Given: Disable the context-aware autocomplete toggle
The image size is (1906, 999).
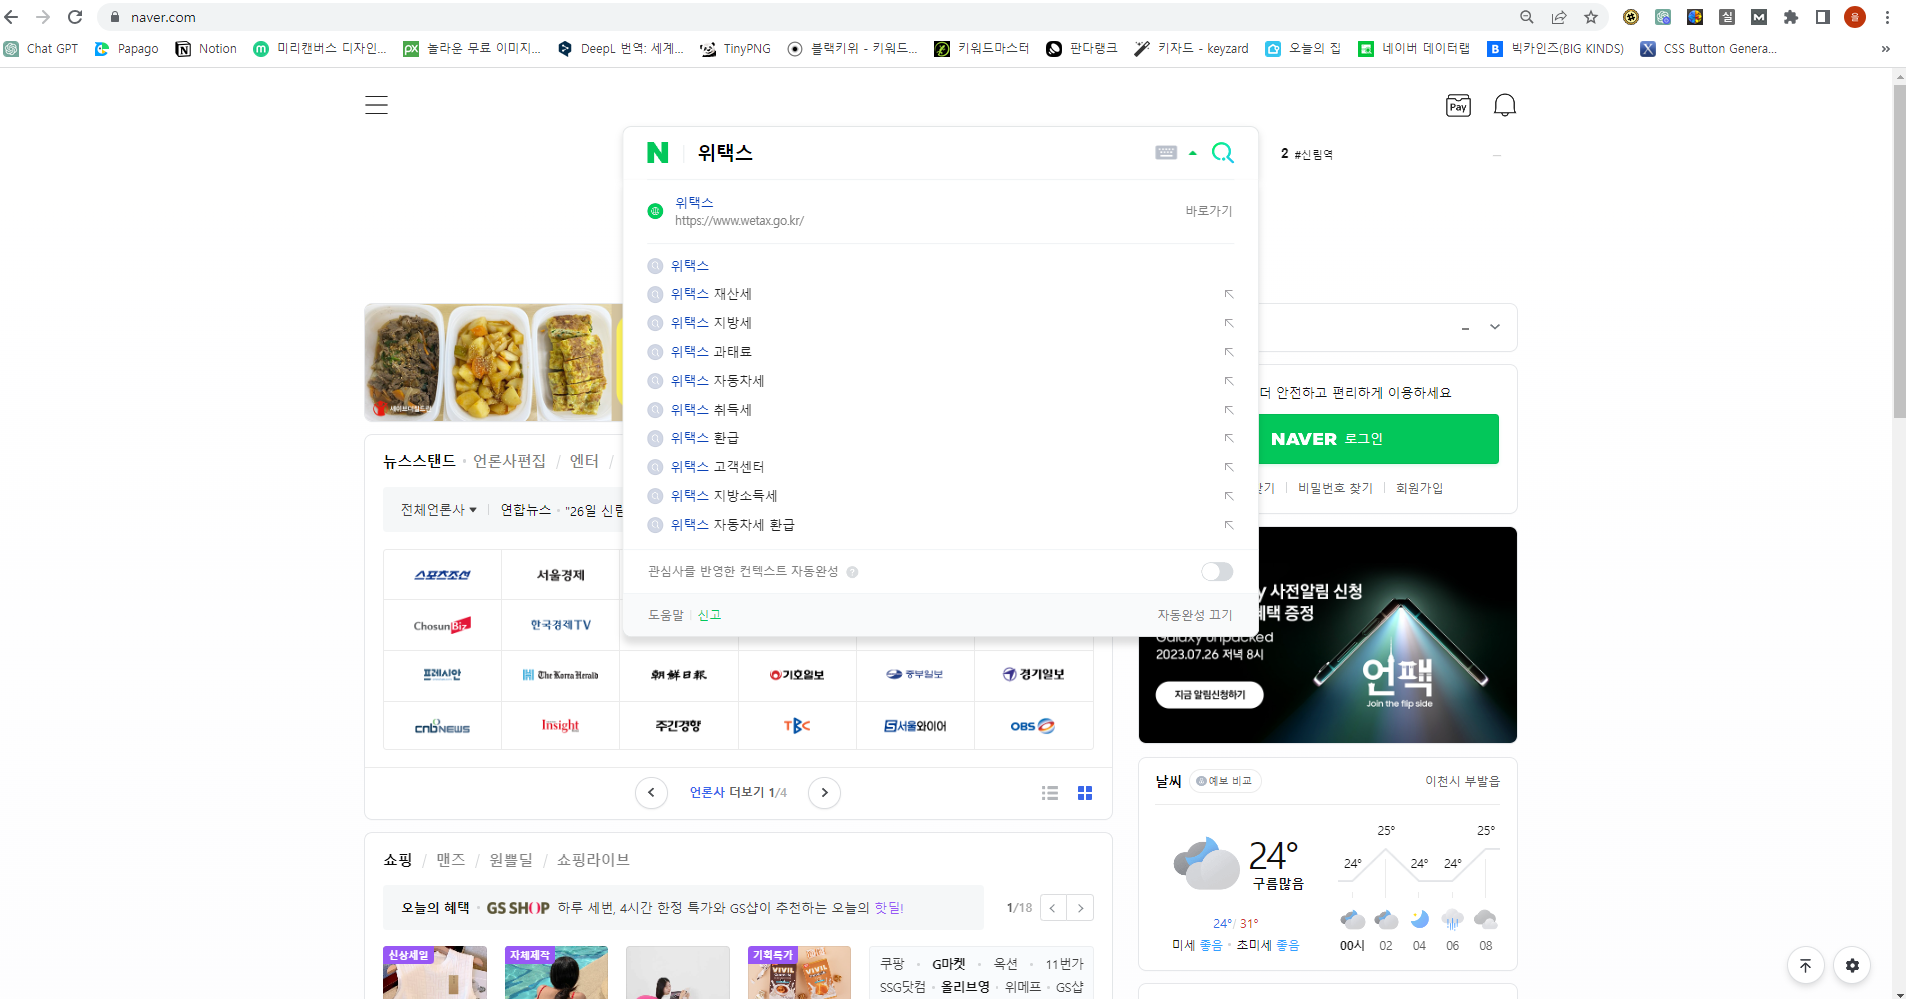Looking at the screenshot, I should (x=1216, y=571).
